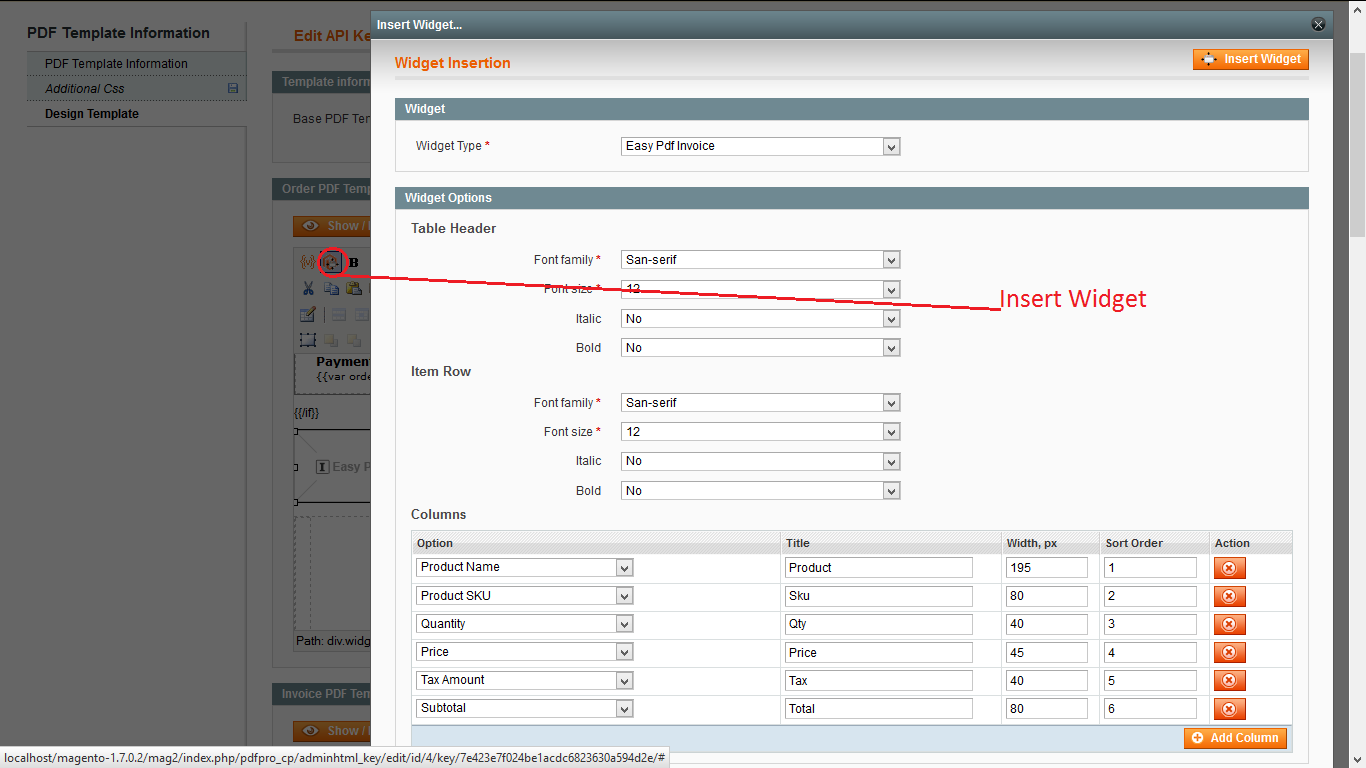Click the orange Insert Widget button
Image resolution: width=1366 pixels, height=768 pixels.
pos(1250,59)
